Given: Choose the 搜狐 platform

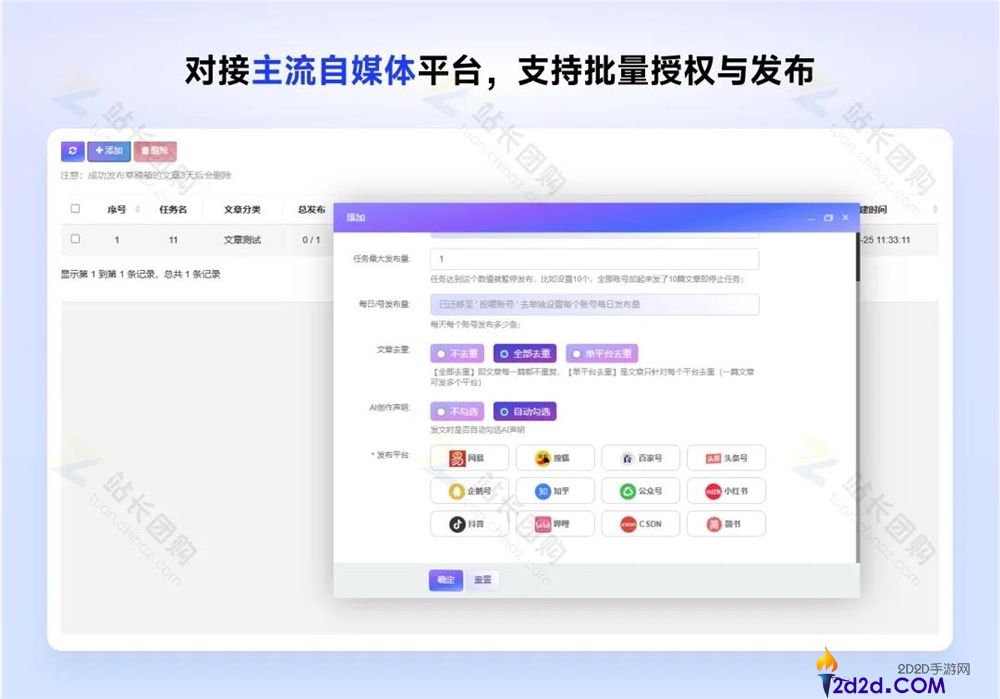Looking at the screenshot, I should (555, 458).
